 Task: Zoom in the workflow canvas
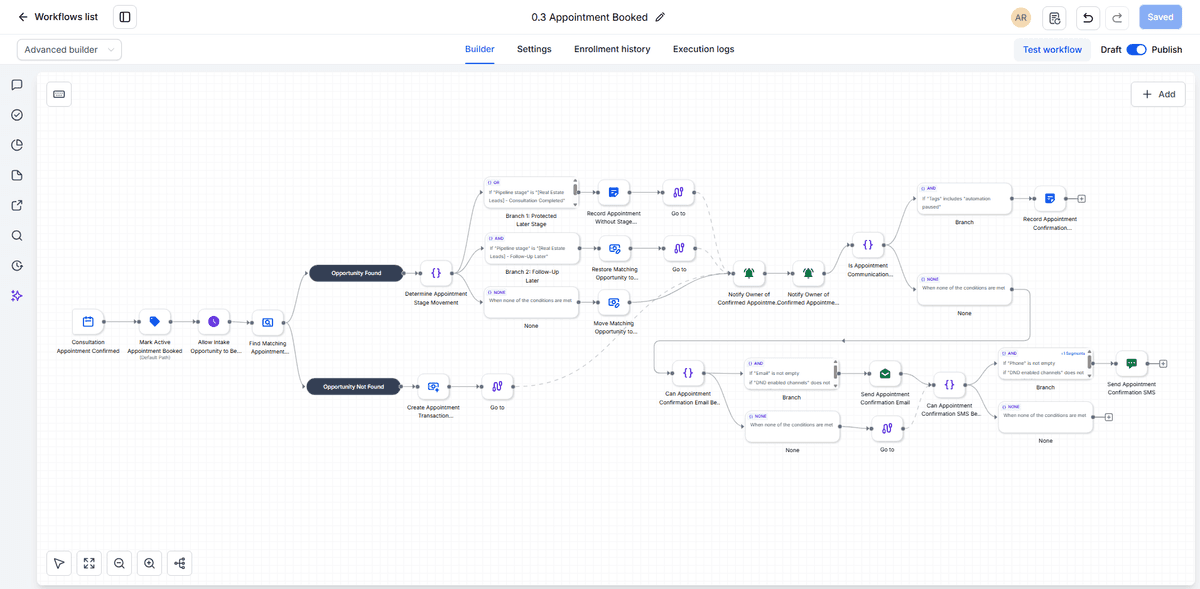[149, 563]
